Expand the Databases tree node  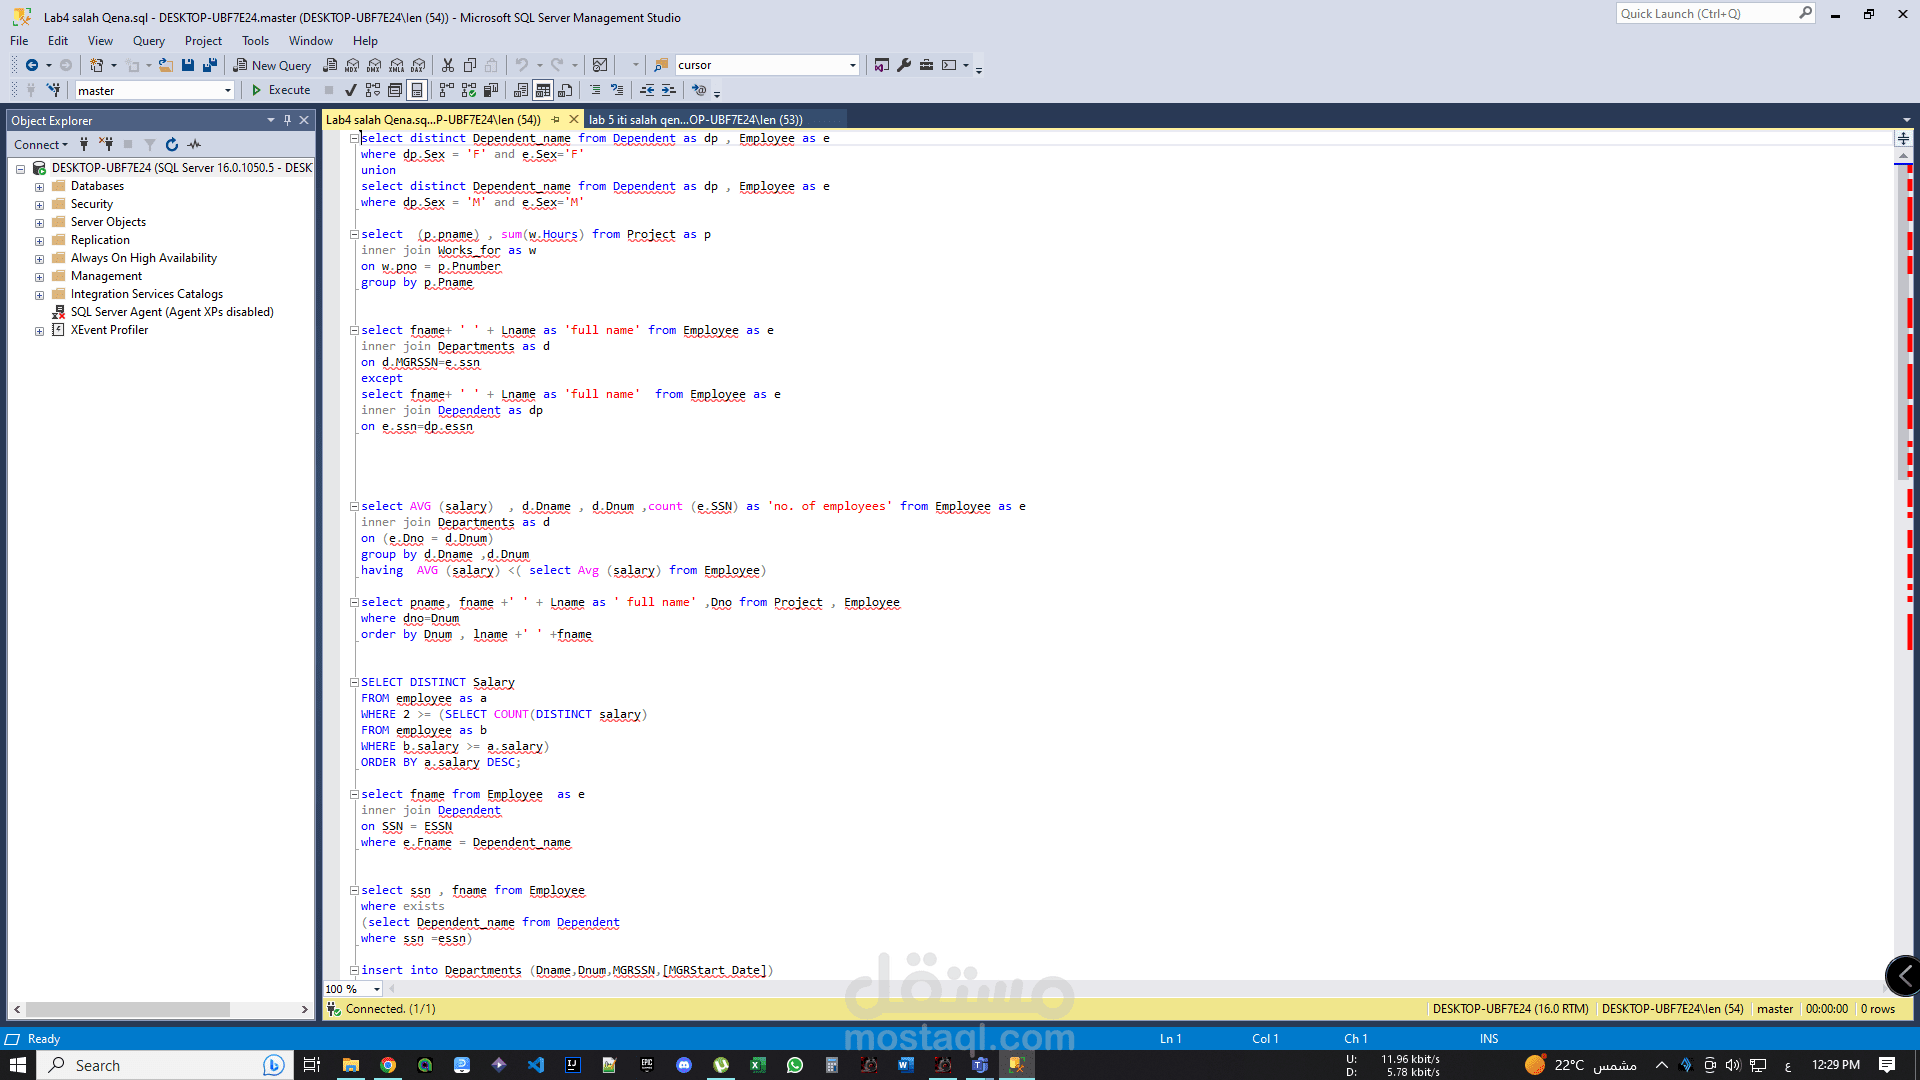(39, 187)
